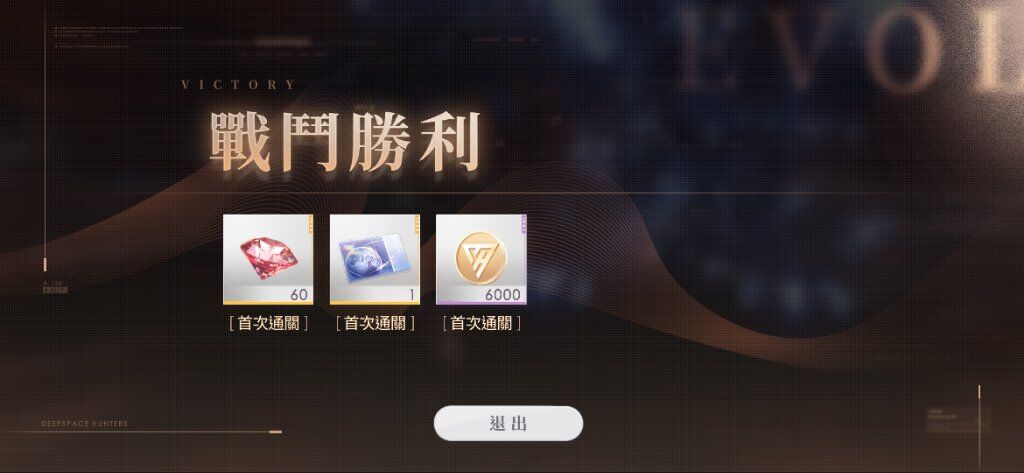This screenshot has width=1024, height=473.
Task: Select the 首次通關 label under the gold coin
Action: [x=481, y=323]
